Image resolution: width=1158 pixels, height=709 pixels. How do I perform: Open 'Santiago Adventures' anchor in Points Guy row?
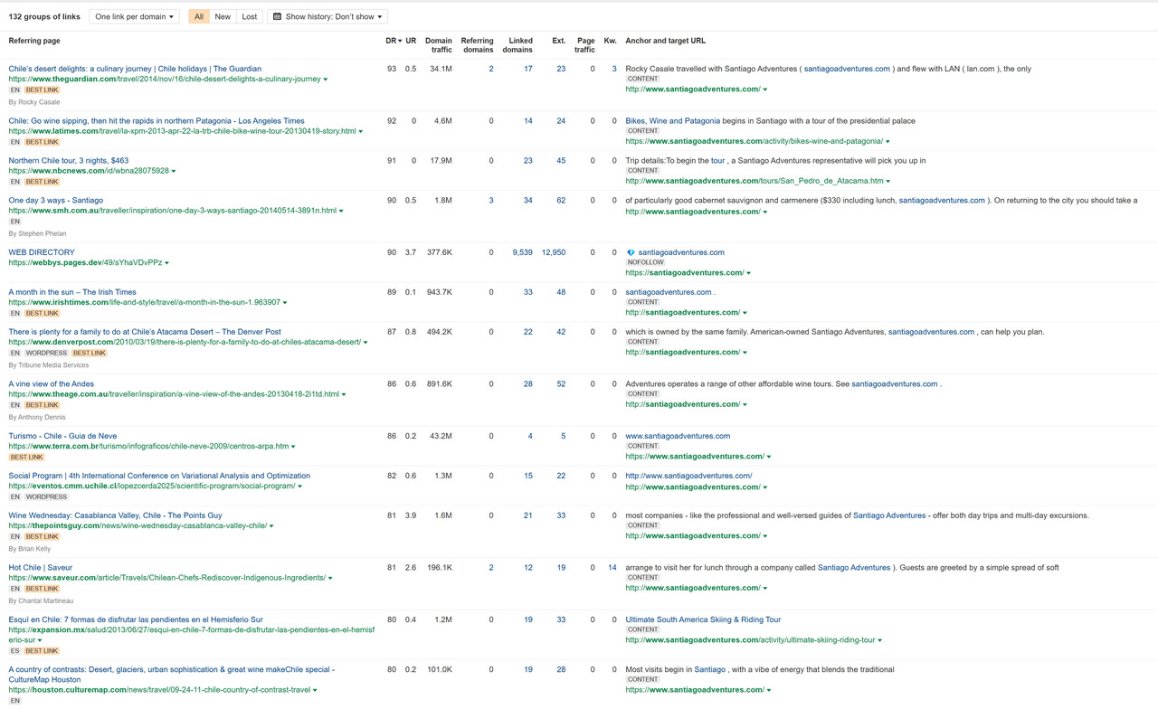[x=889, y=516]
